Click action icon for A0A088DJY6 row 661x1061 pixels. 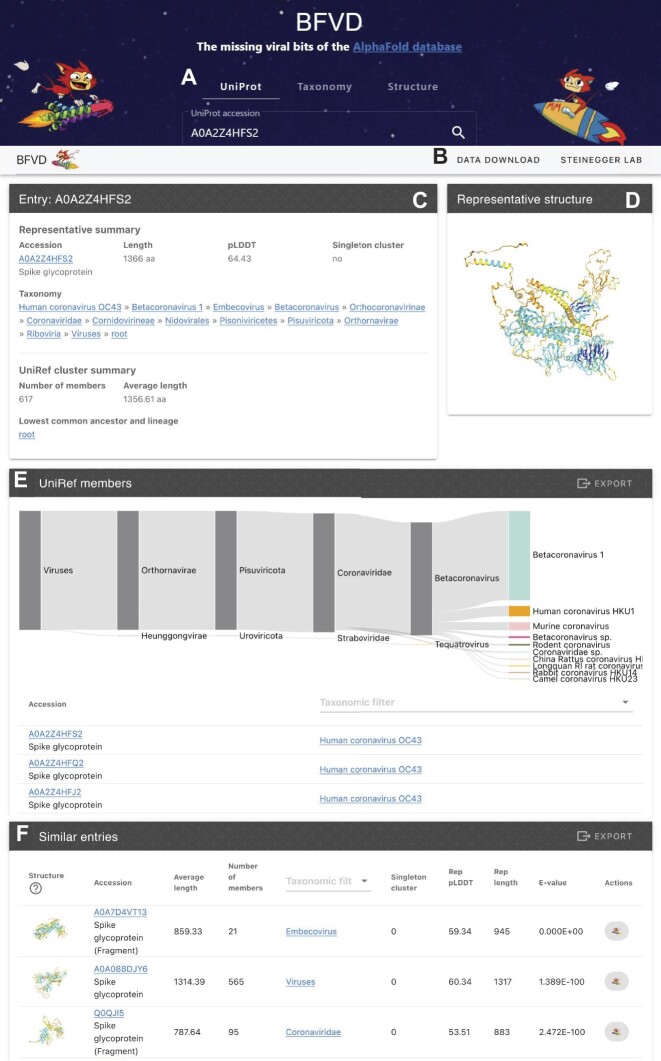coord(616,981)
